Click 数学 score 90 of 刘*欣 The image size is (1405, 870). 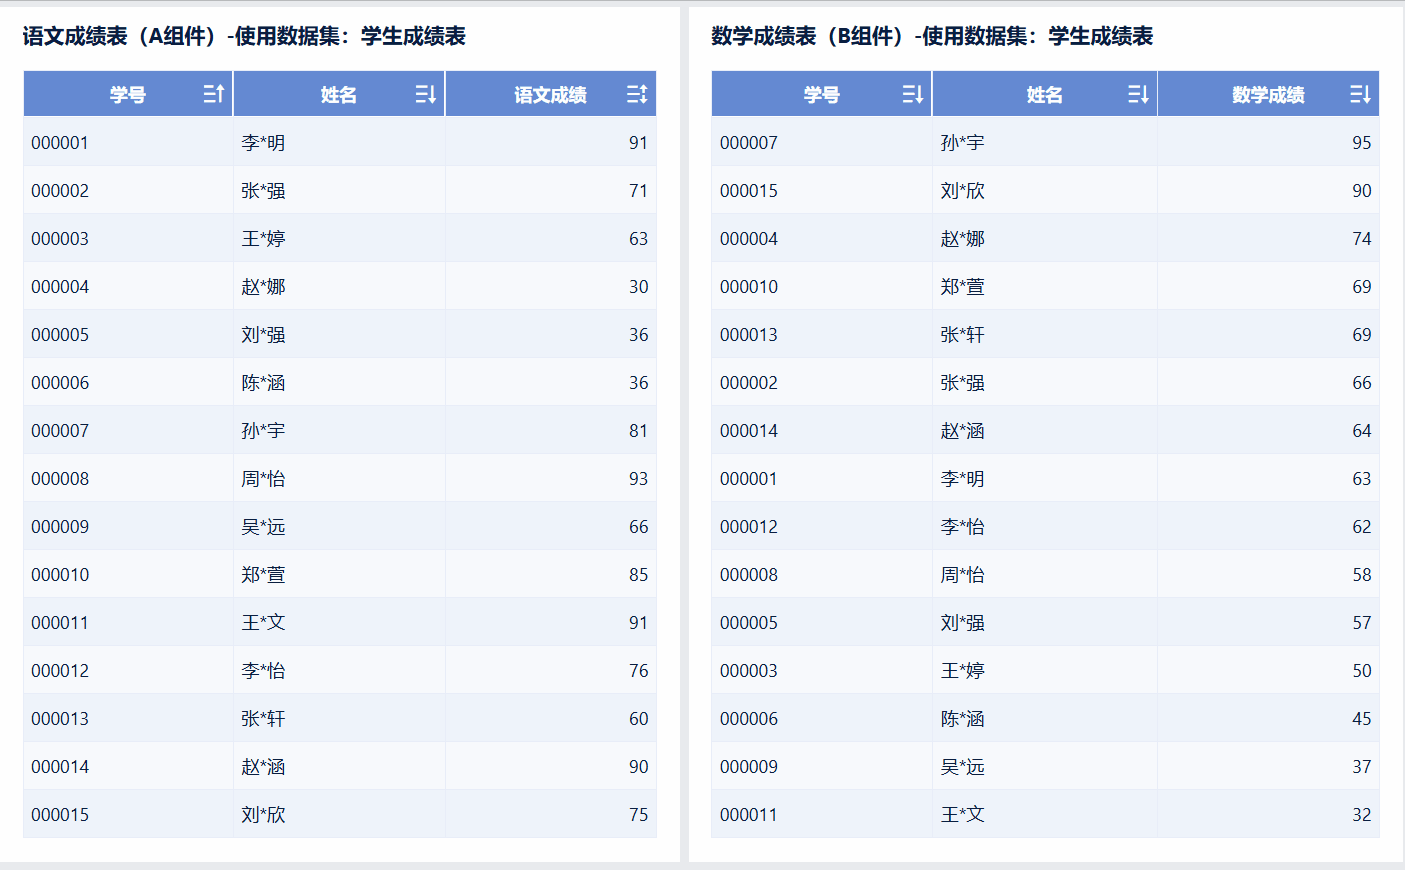pyautogui.click(x=1361, y=191)
